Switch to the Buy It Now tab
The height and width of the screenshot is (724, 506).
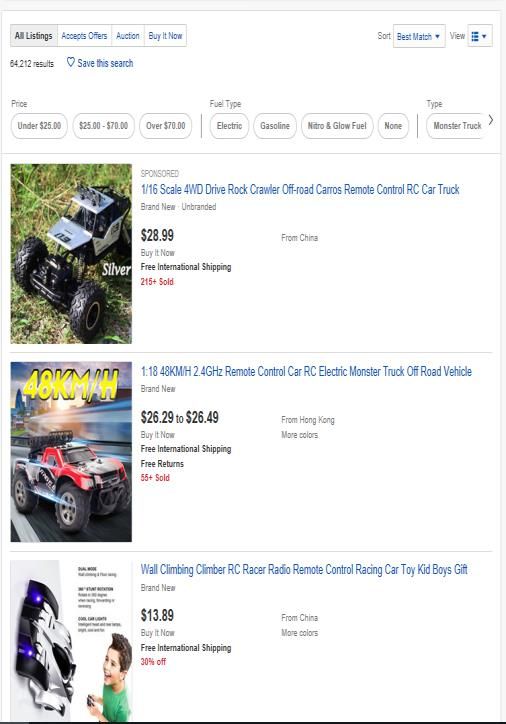point(165,36)
